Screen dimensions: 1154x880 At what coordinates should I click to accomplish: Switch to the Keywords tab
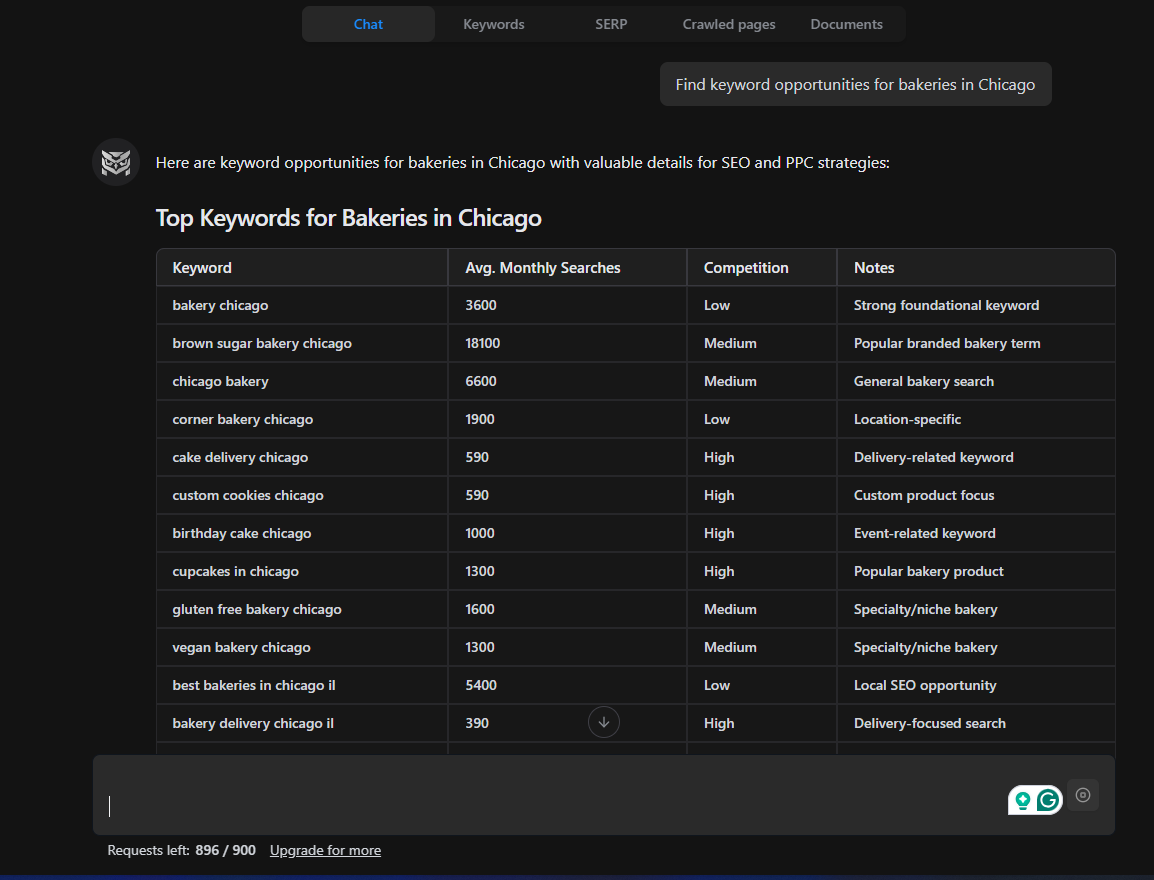coord(493,24)
